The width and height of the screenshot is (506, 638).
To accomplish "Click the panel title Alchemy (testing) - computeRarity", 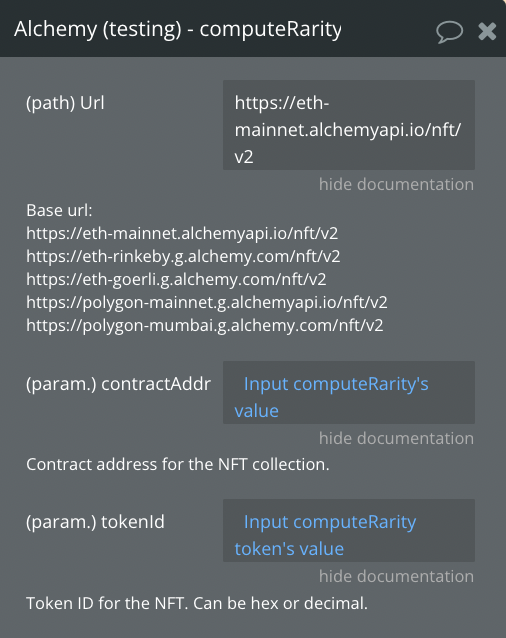I will pos(178,29).
